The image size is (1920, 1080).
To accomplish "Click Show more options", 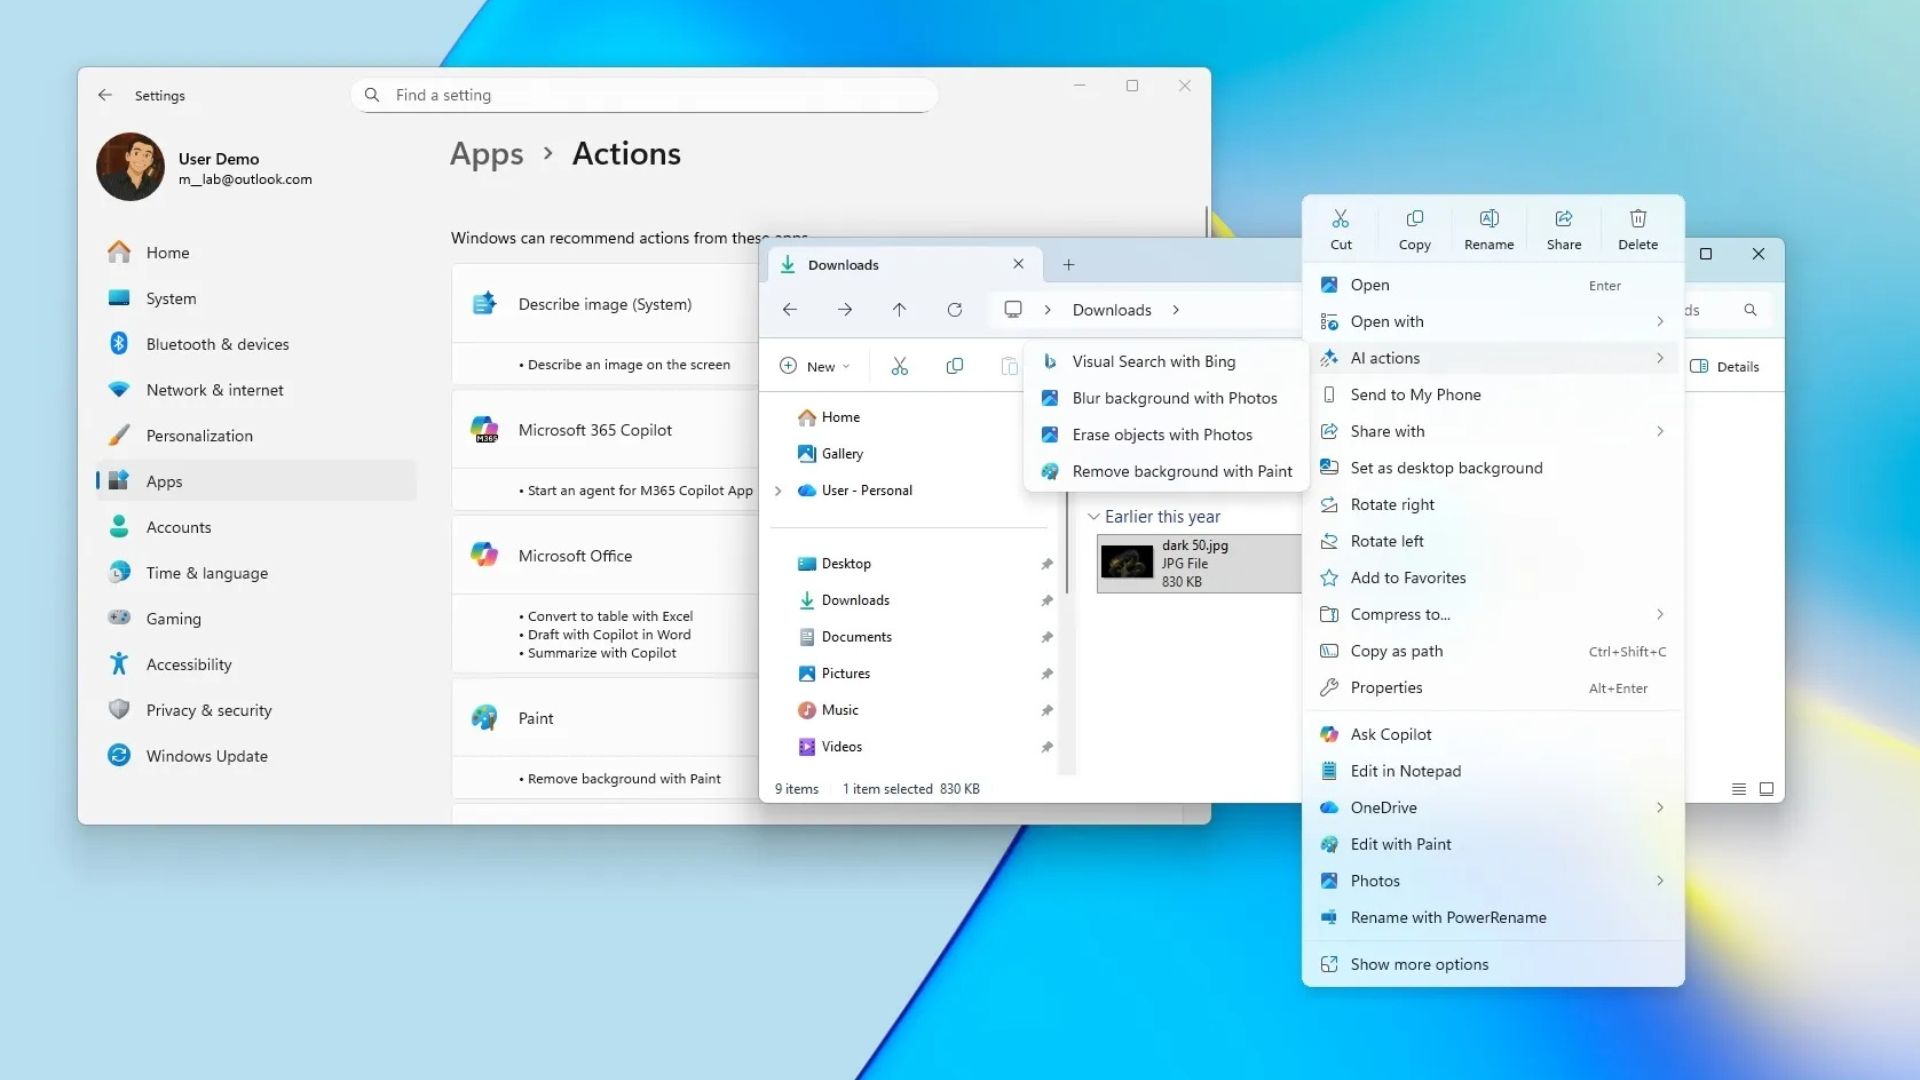I will tap(1418, 963).
